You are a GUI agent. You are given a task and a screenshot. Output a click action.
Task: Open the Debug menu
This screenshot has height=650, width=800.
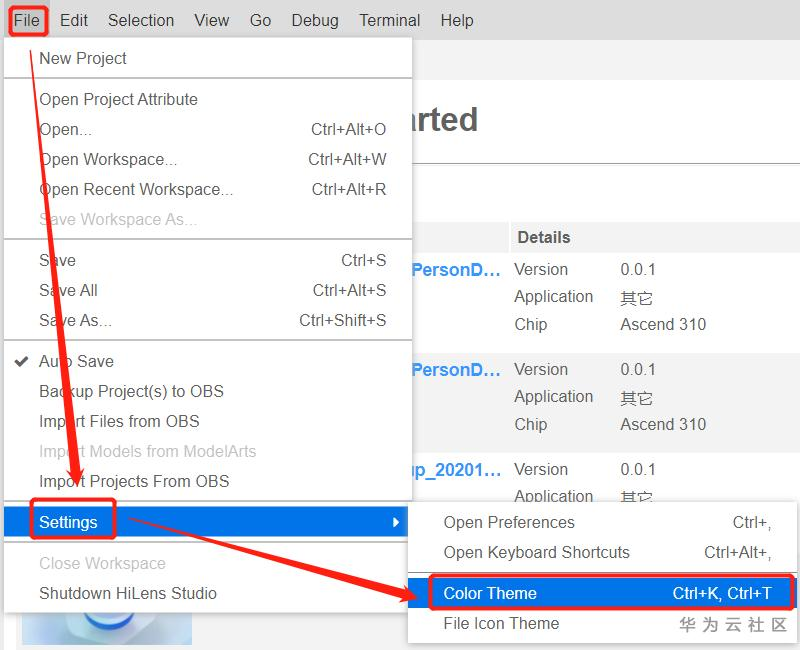tap(315, 20)
